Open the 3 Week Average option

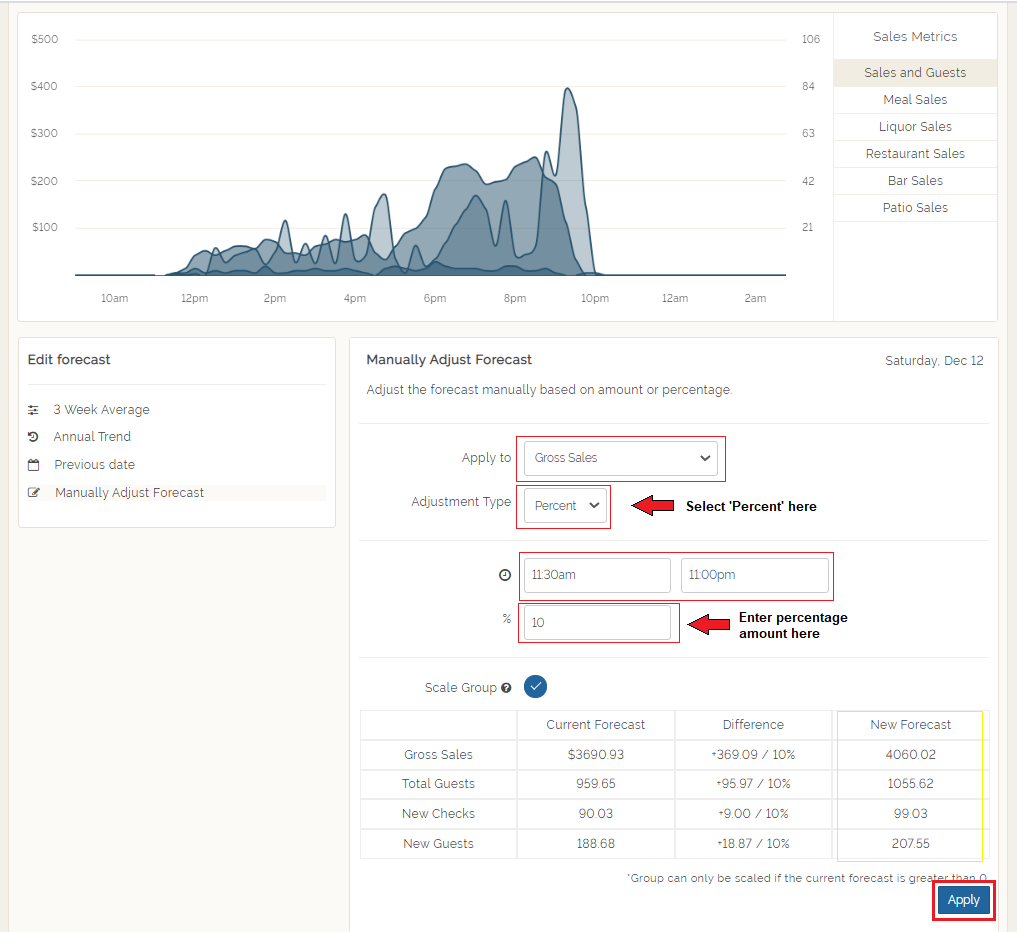pos(101,410)
